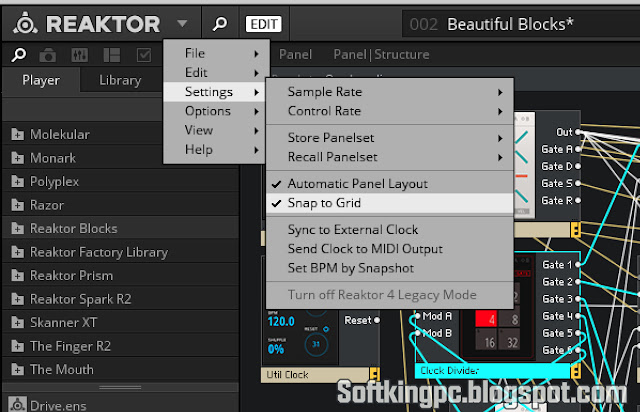640x412 pixels.
Task: Open the Reaktor Factory Library folder
Action: [x=120, y=252]
